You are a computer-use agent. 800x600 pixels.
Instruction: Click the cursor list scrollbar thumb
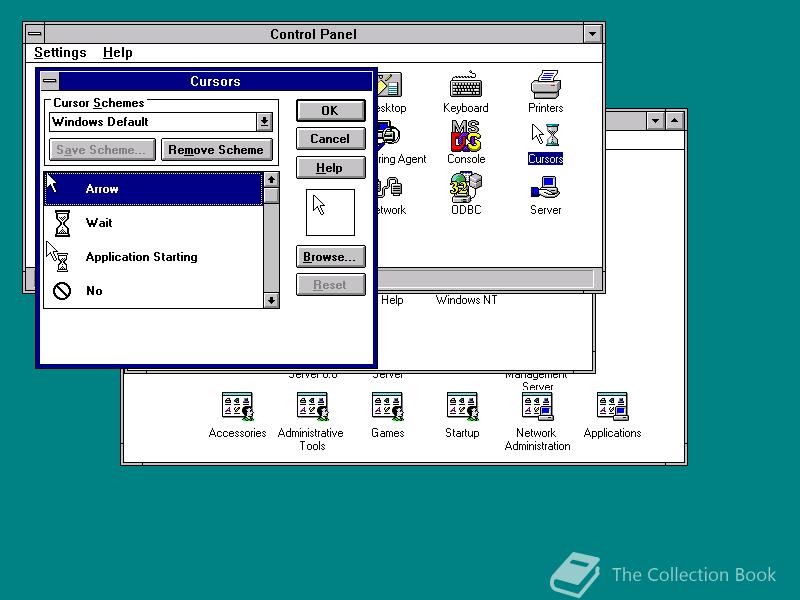coord(271,195)
